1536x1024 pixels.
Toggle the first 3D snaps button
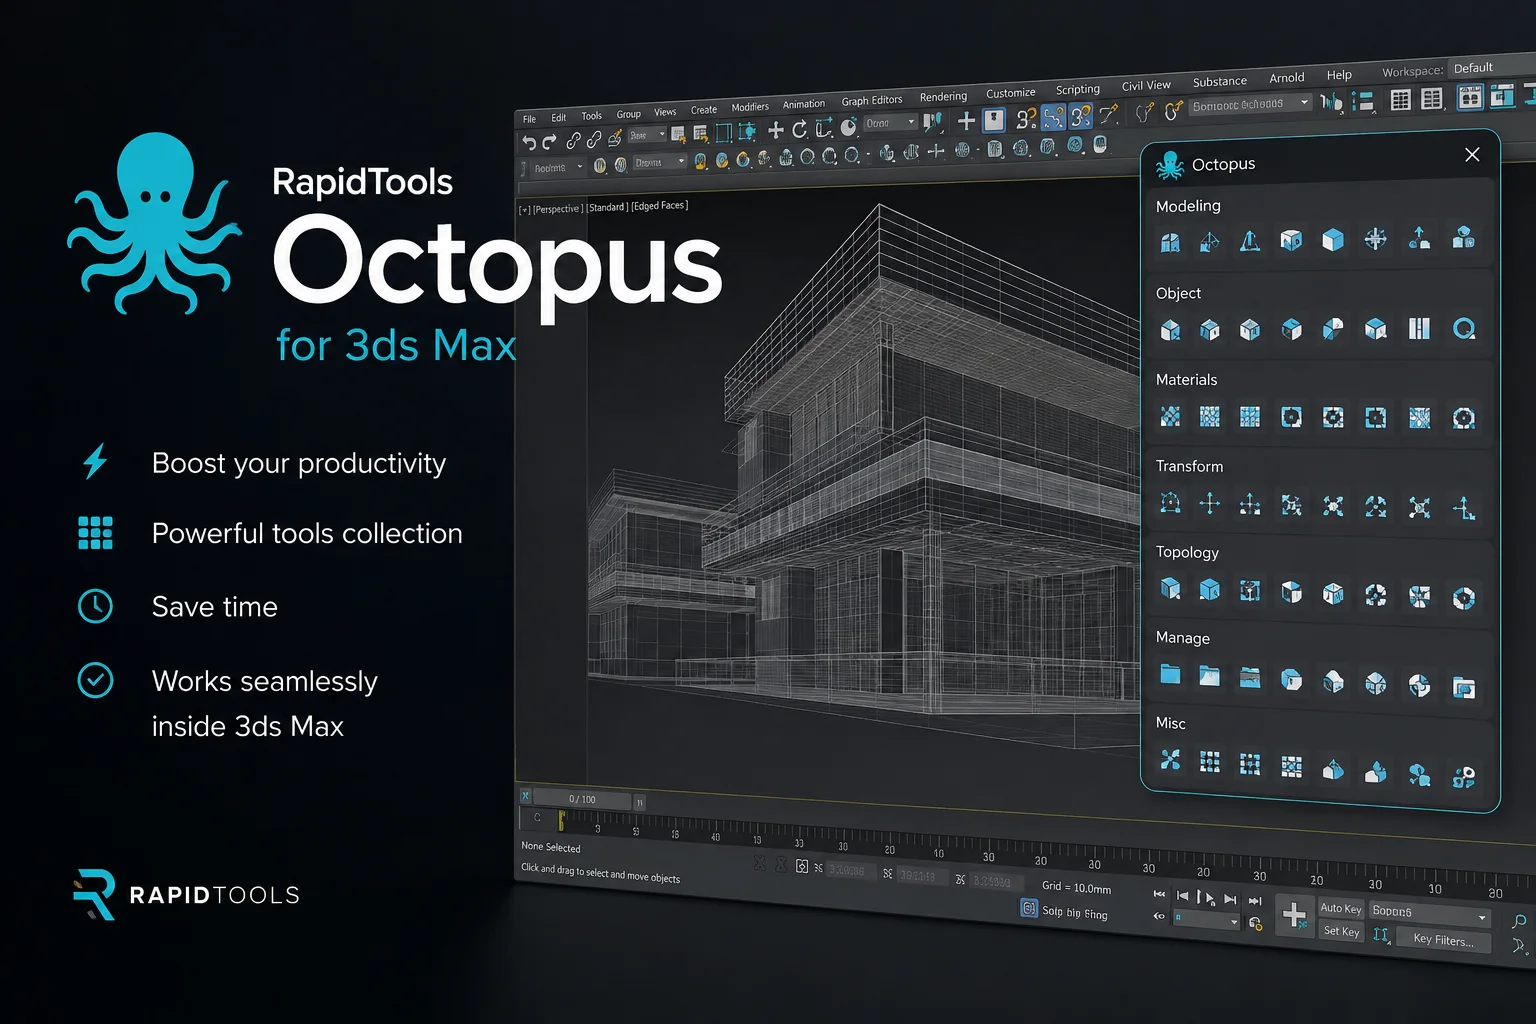(1026, 119)
